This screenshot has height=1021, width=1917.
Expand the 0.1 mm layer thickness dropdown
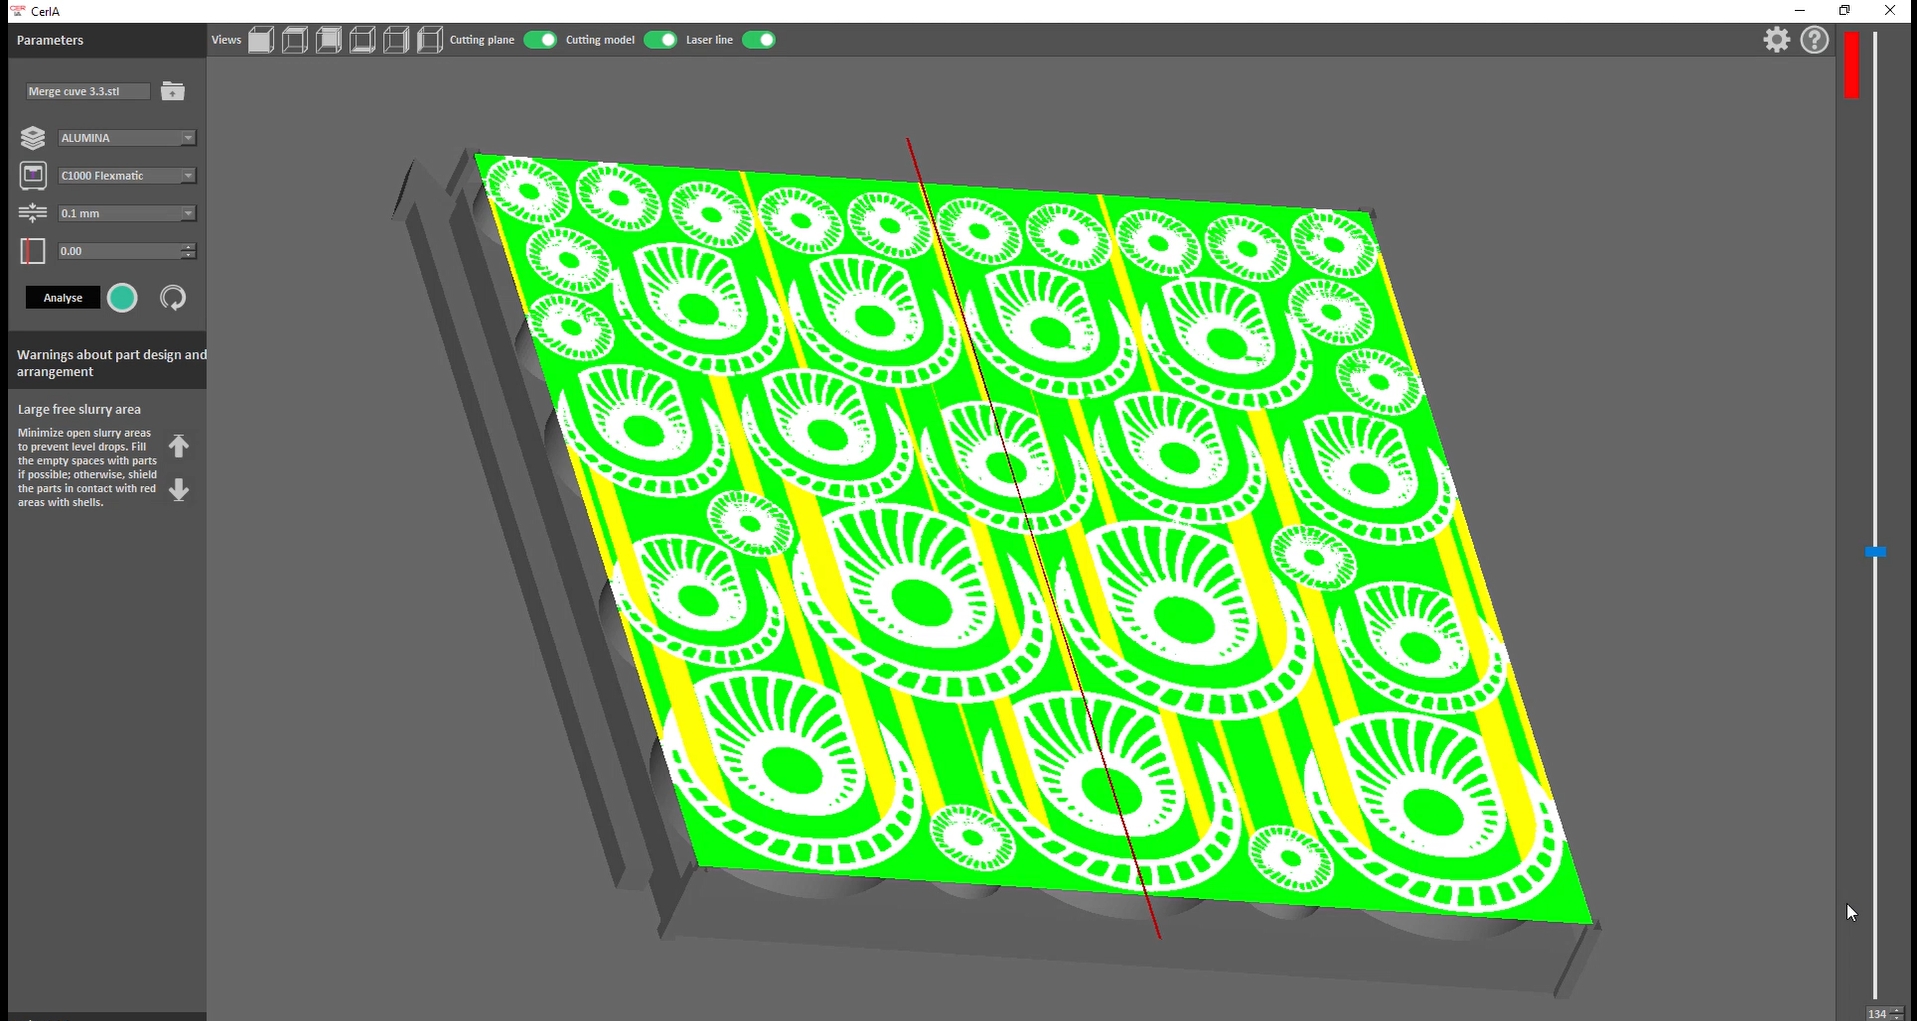(187, 214)
